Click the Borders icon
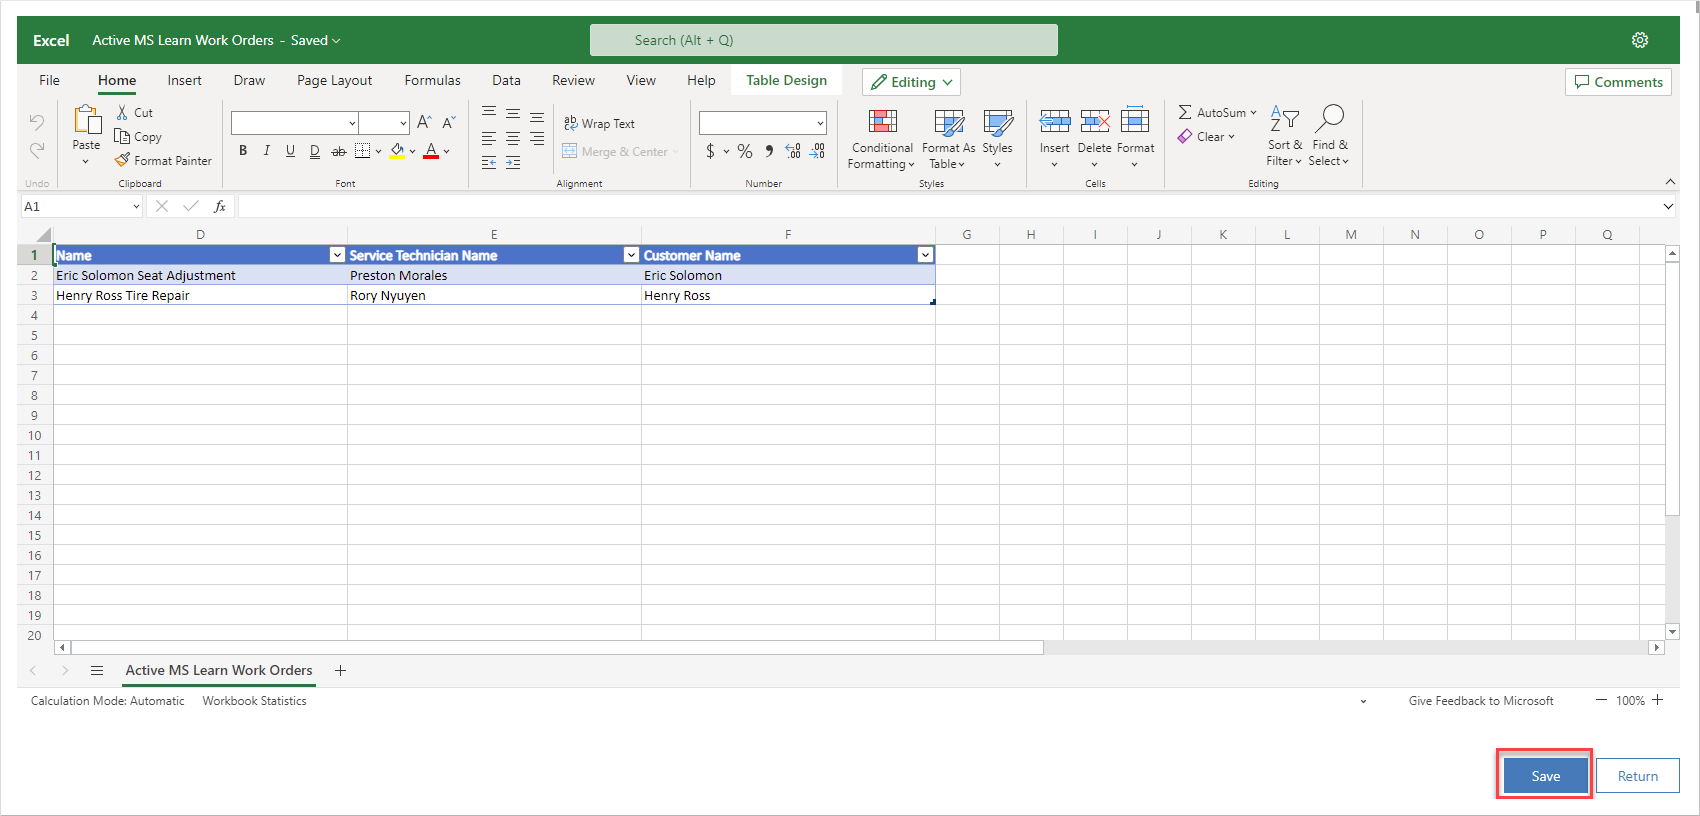 [363, 150]
